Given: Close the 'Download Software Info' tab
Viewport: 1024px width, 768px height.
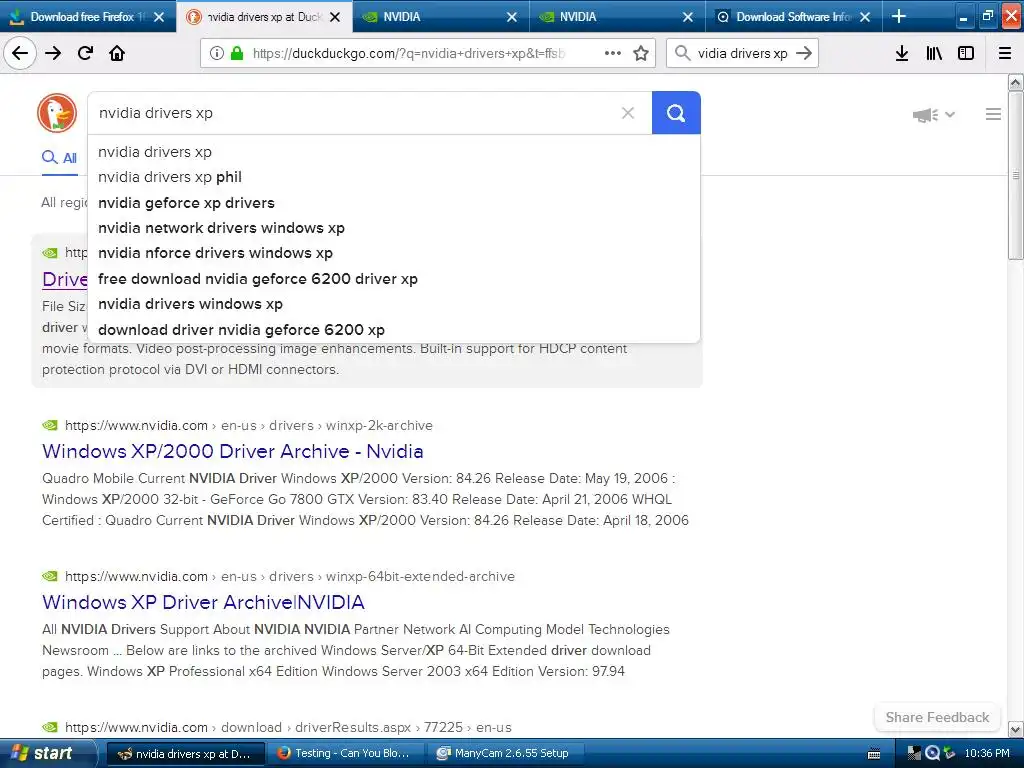Looking at the screenshot, I should [865, 17].
